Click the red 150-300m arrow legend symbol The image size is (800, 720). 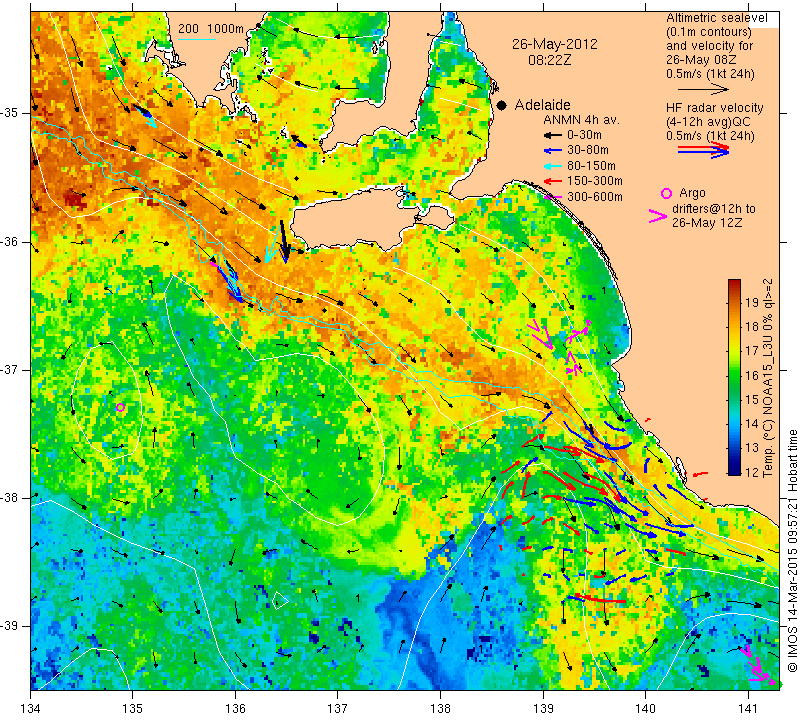(x=553, y=181)
